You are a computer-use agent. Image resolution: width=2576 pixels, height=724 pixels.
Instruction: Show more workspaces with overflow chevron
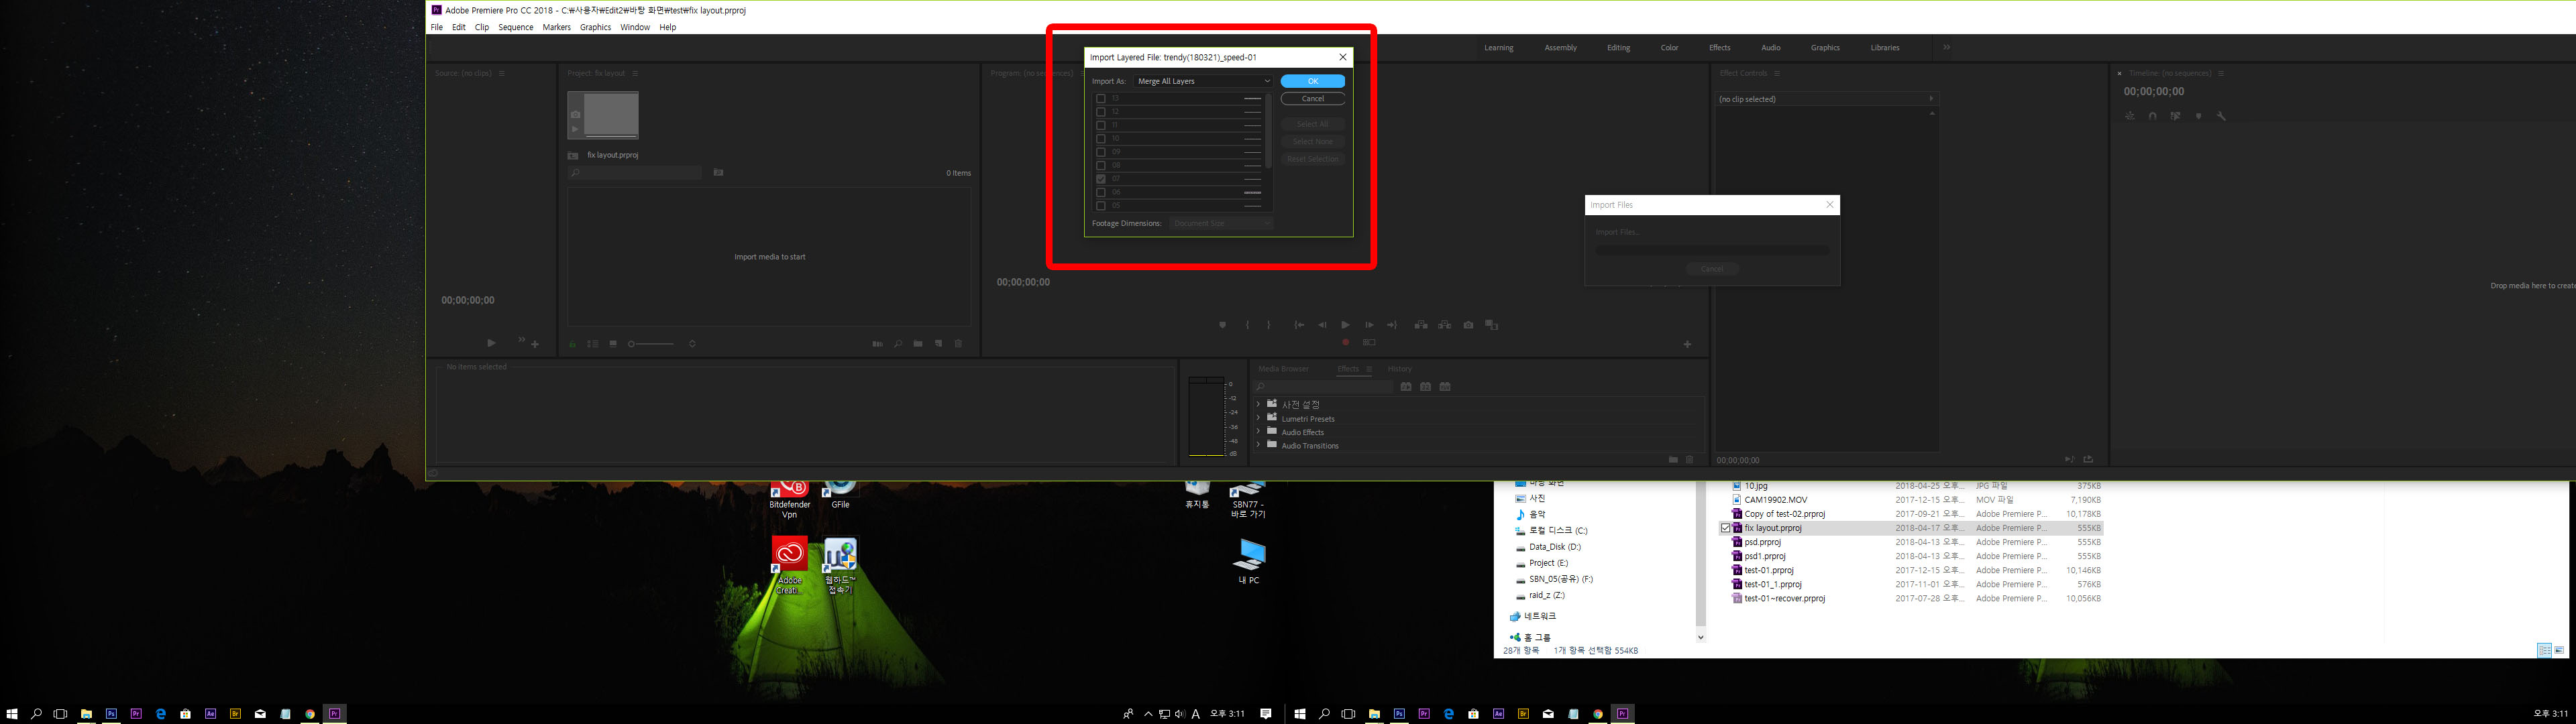[1946, 47]
